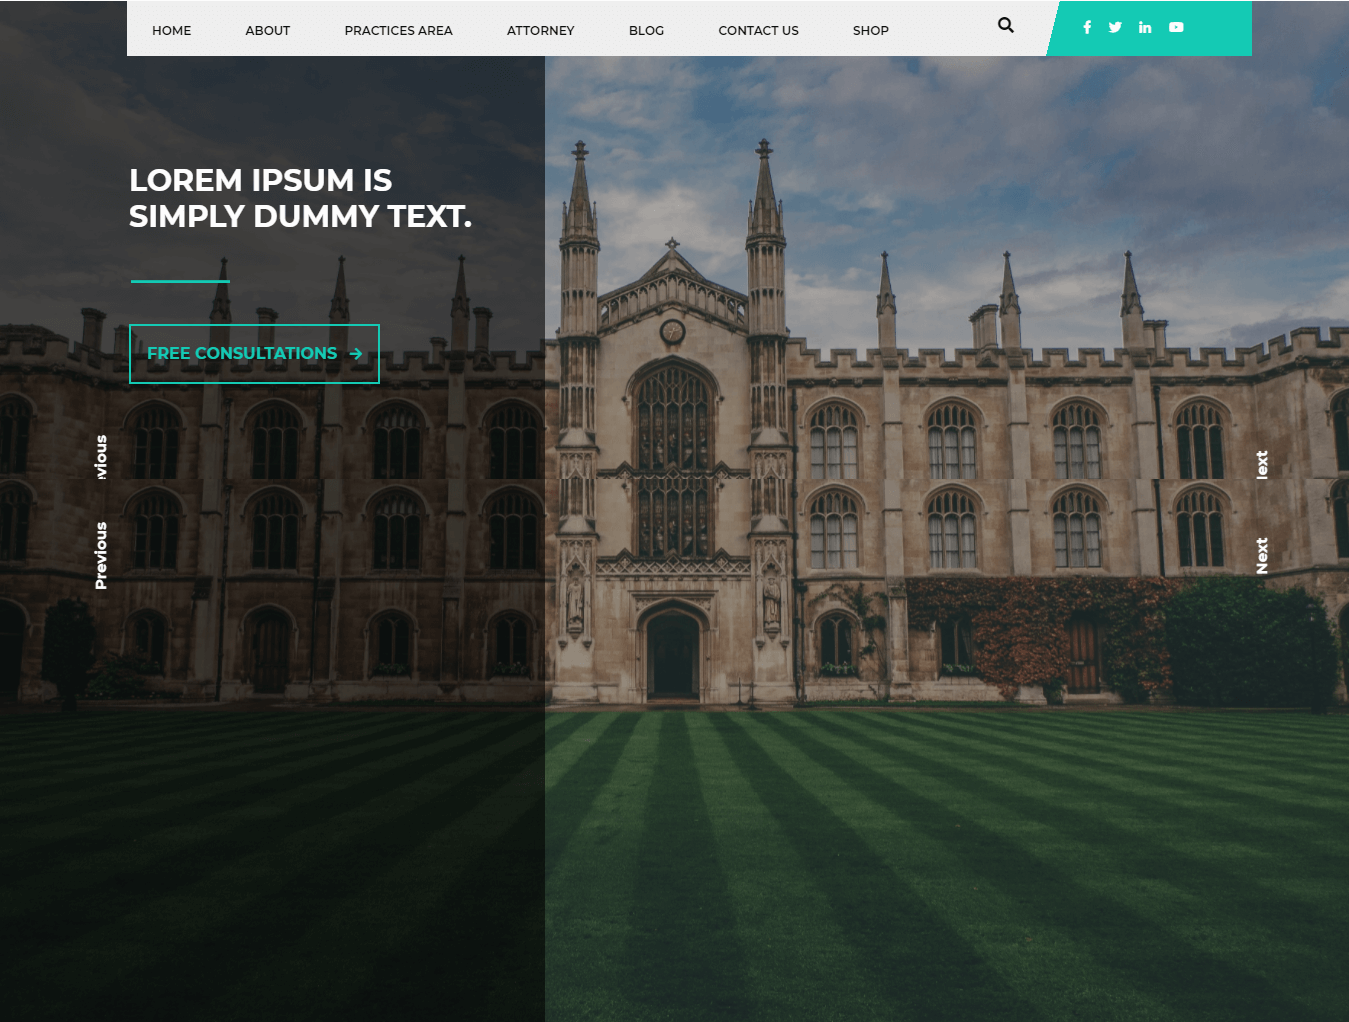Visit the LinkedIn social icon
Screen dimensions: 1349x1022
[x=1145, y=28]
